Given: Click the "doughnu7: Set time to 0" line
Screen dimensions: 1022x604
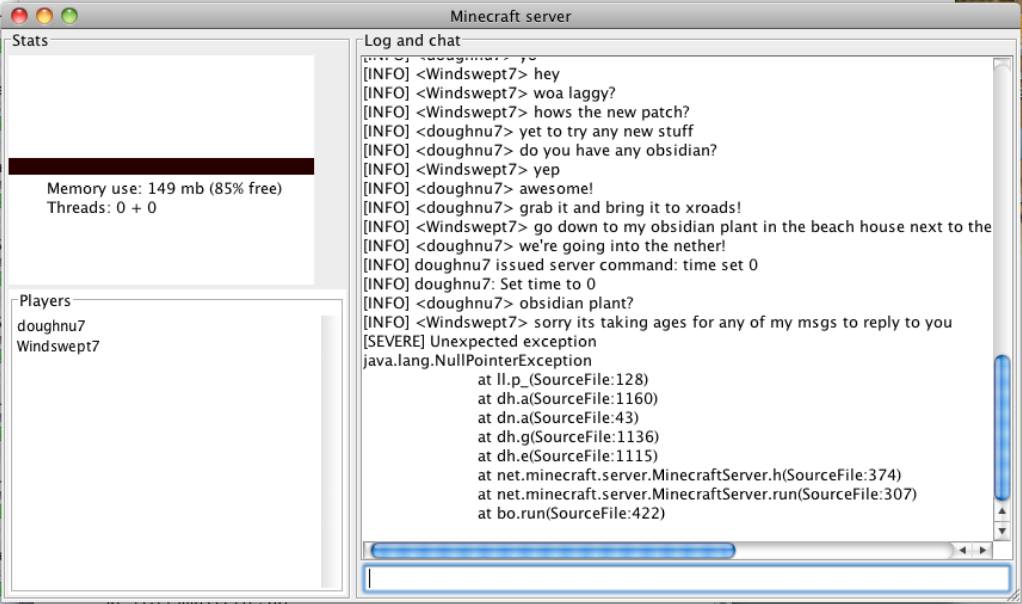Looking at the screenshot, I should point(479,284).
